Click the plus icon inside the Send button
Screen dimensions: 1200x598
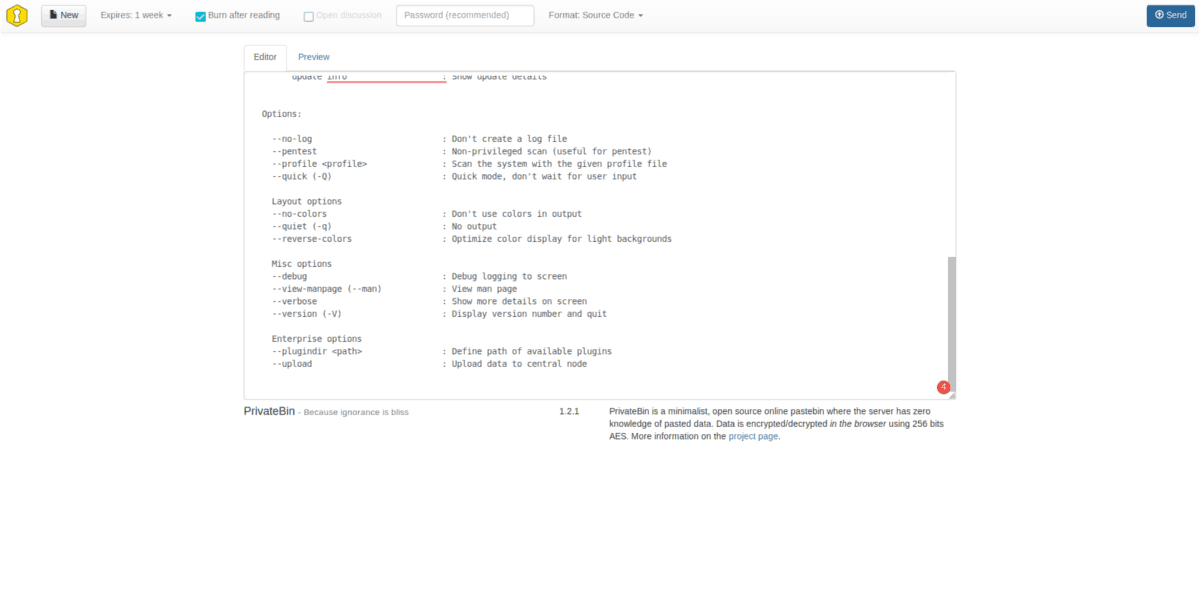pyautogui.click(x=1157, y=15)
